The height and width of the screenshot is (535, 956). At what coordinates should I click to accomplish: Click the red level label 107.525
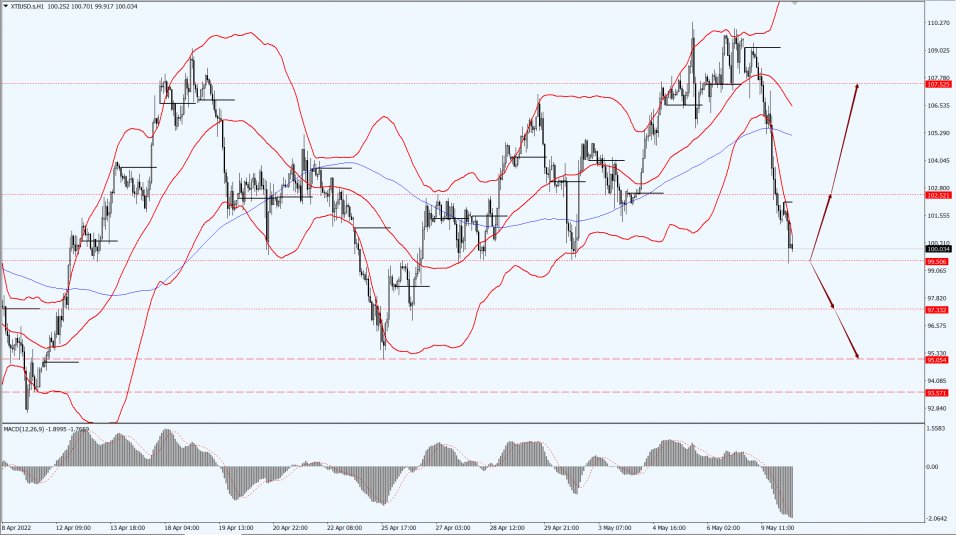pos(938,84)
